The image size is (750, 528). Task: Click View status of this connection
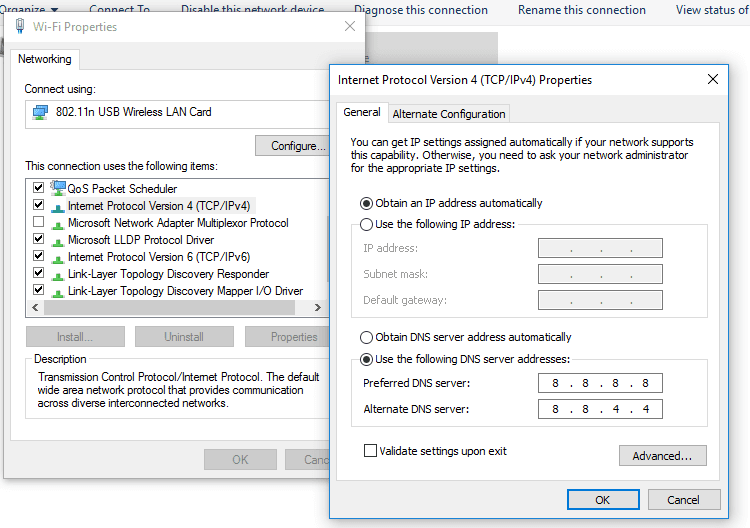pyautogui.click(x=712, y=10)
